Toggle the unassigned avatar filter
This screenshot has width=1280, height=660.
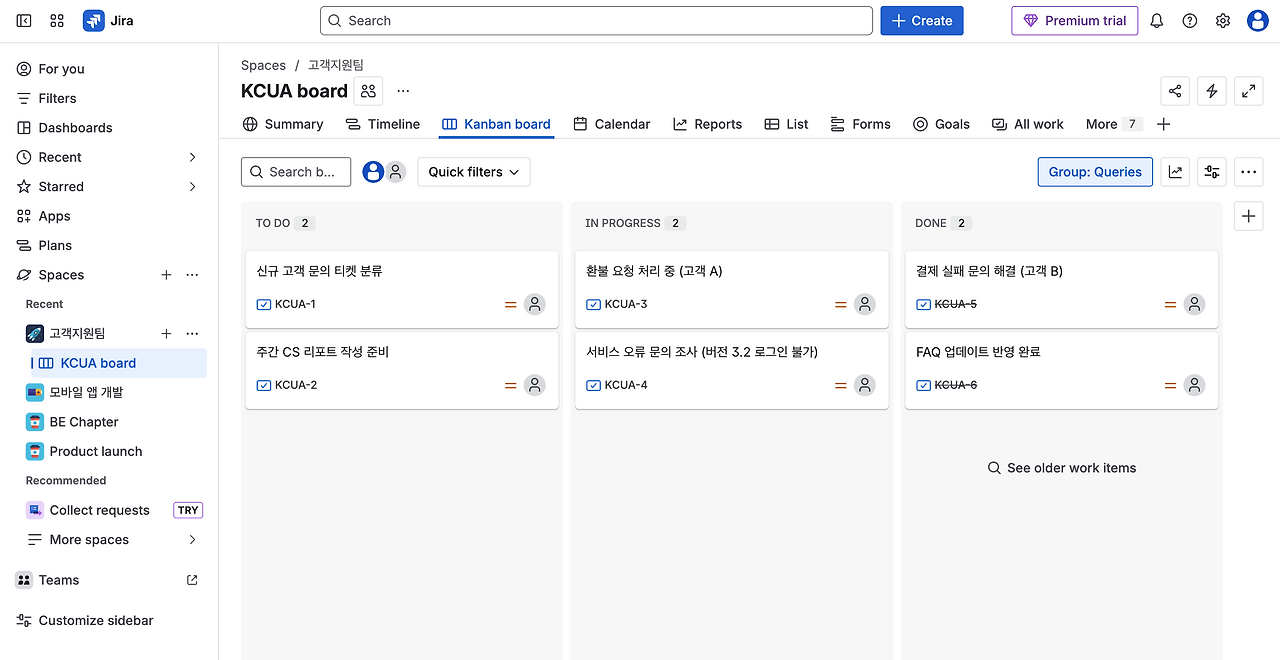396,172
